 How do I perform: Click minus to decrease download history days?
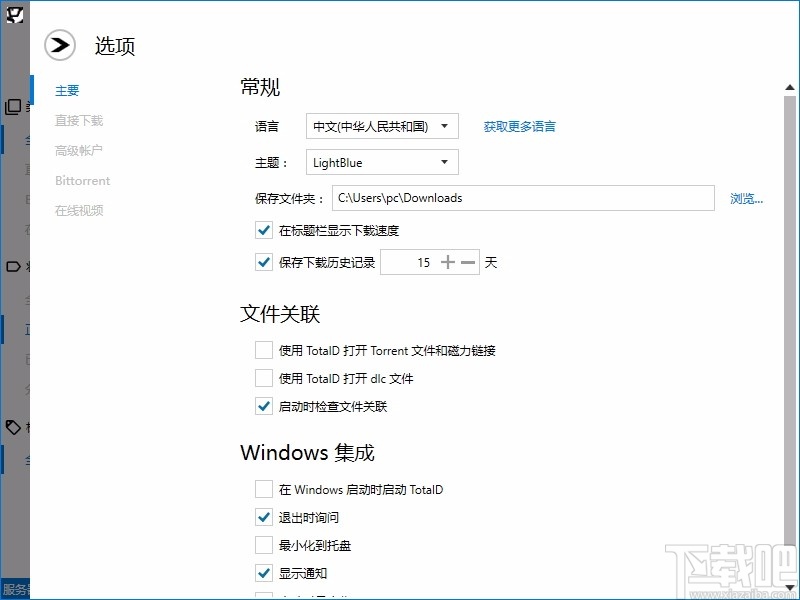466,261
